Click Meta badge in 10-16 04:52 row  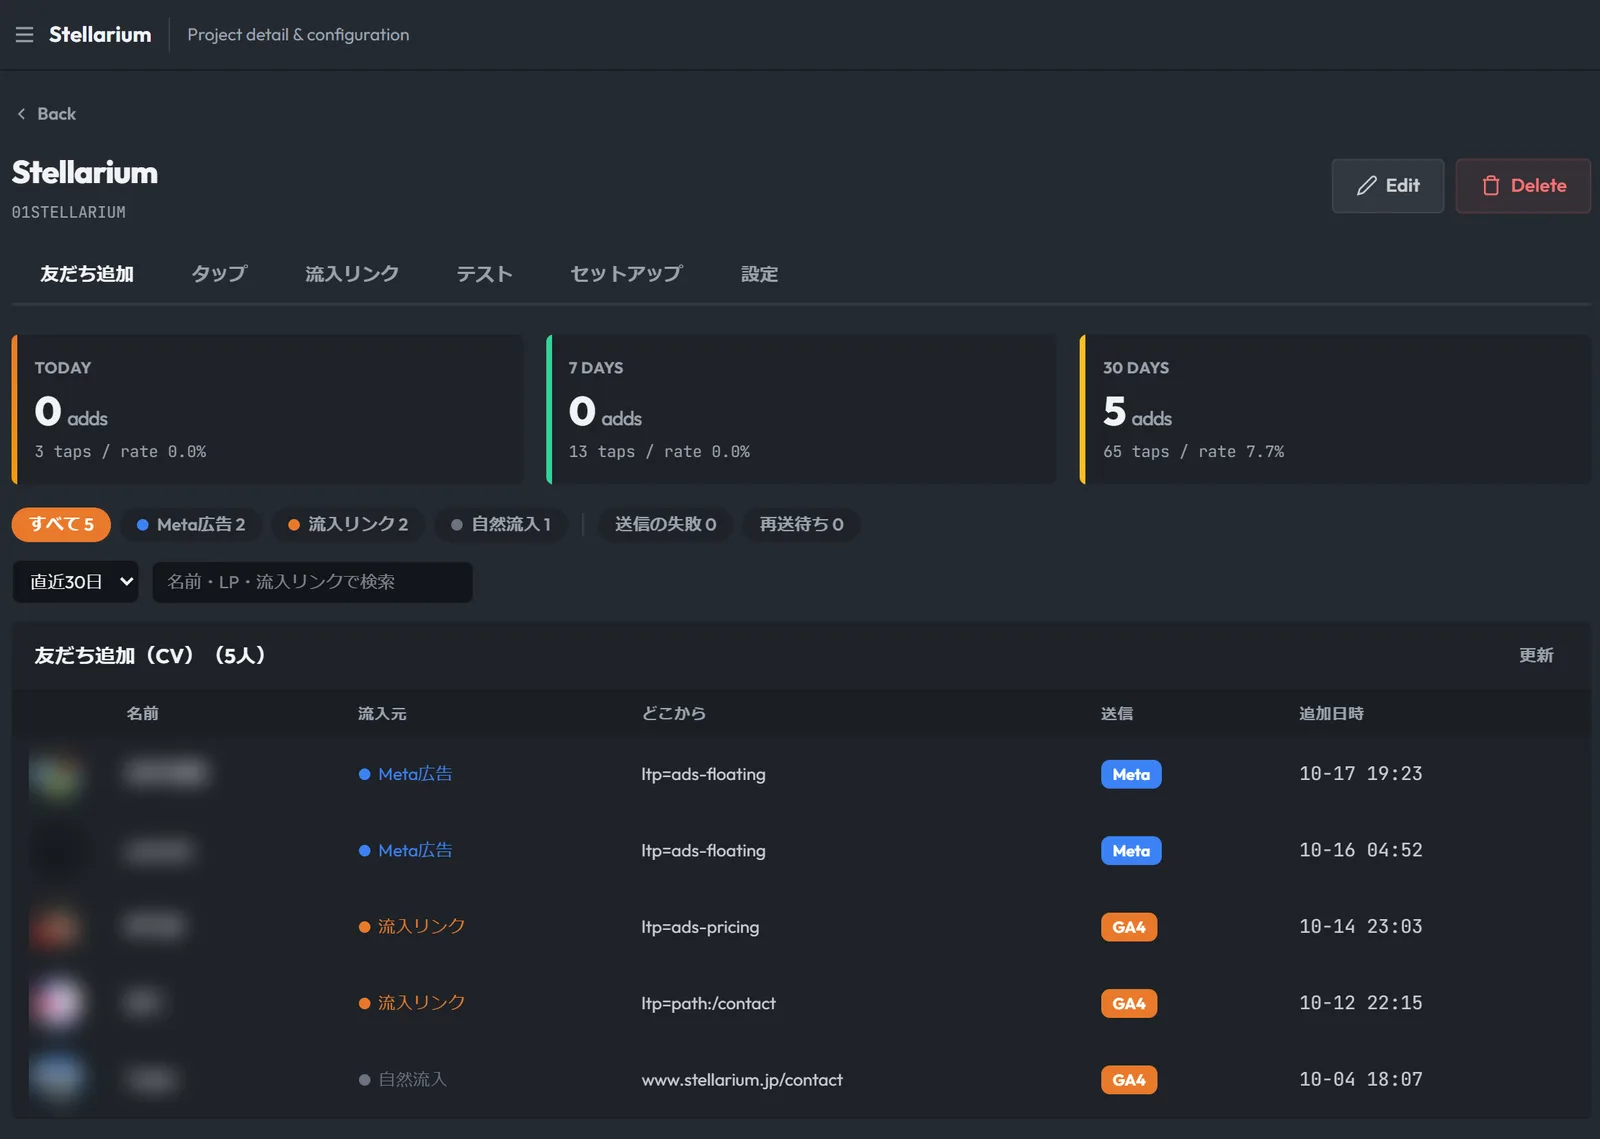1131,851
